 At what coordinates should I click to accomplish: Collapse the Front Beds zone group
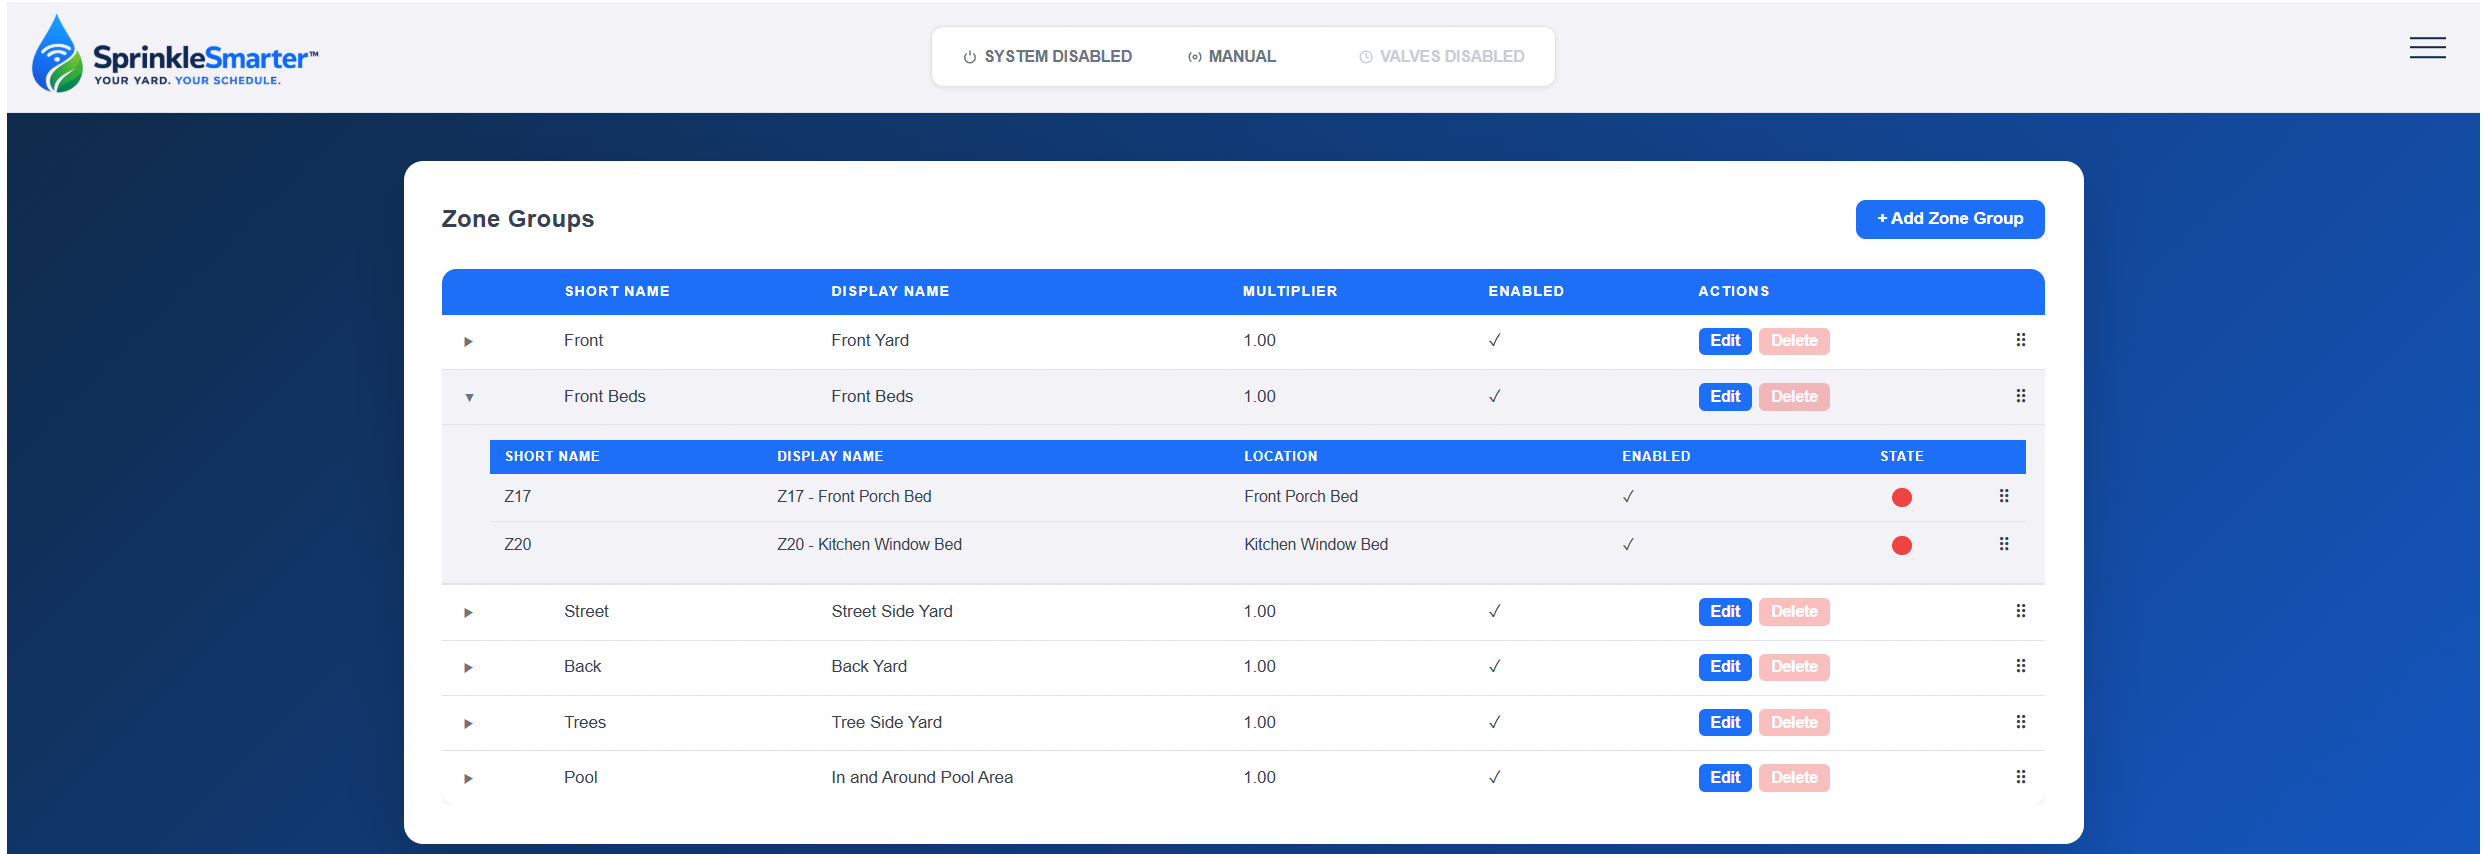469,398
